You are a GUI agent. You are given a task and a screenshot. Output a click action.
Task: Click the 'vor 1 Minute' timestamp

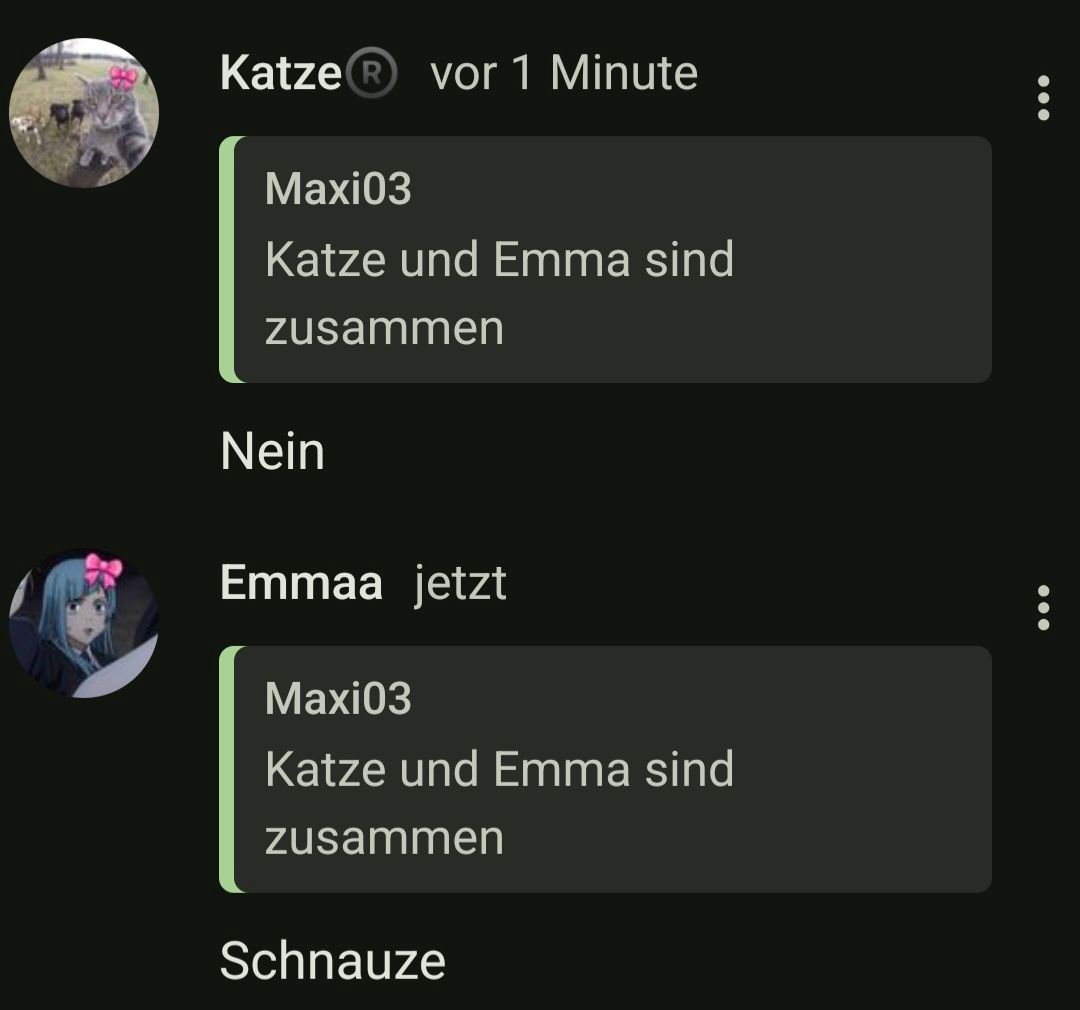point(564,73)
